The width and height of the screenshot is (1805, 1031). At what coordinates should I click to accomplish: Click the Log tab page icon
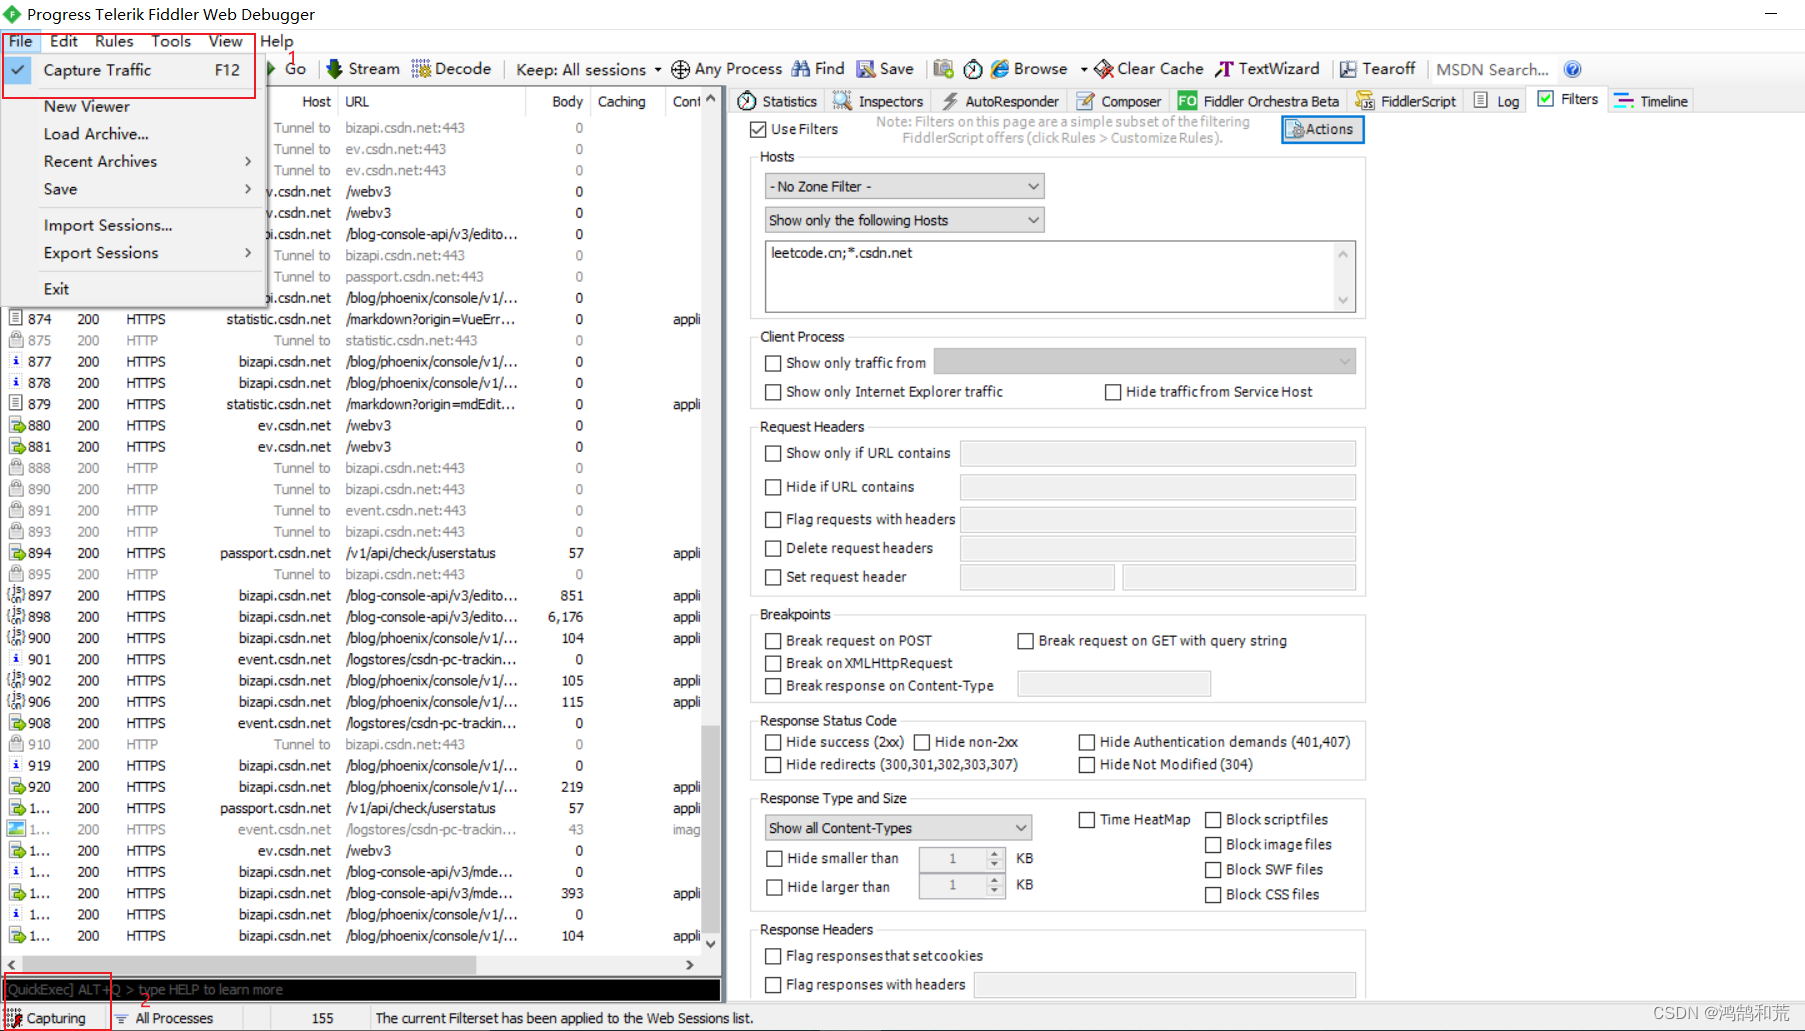1481,101
